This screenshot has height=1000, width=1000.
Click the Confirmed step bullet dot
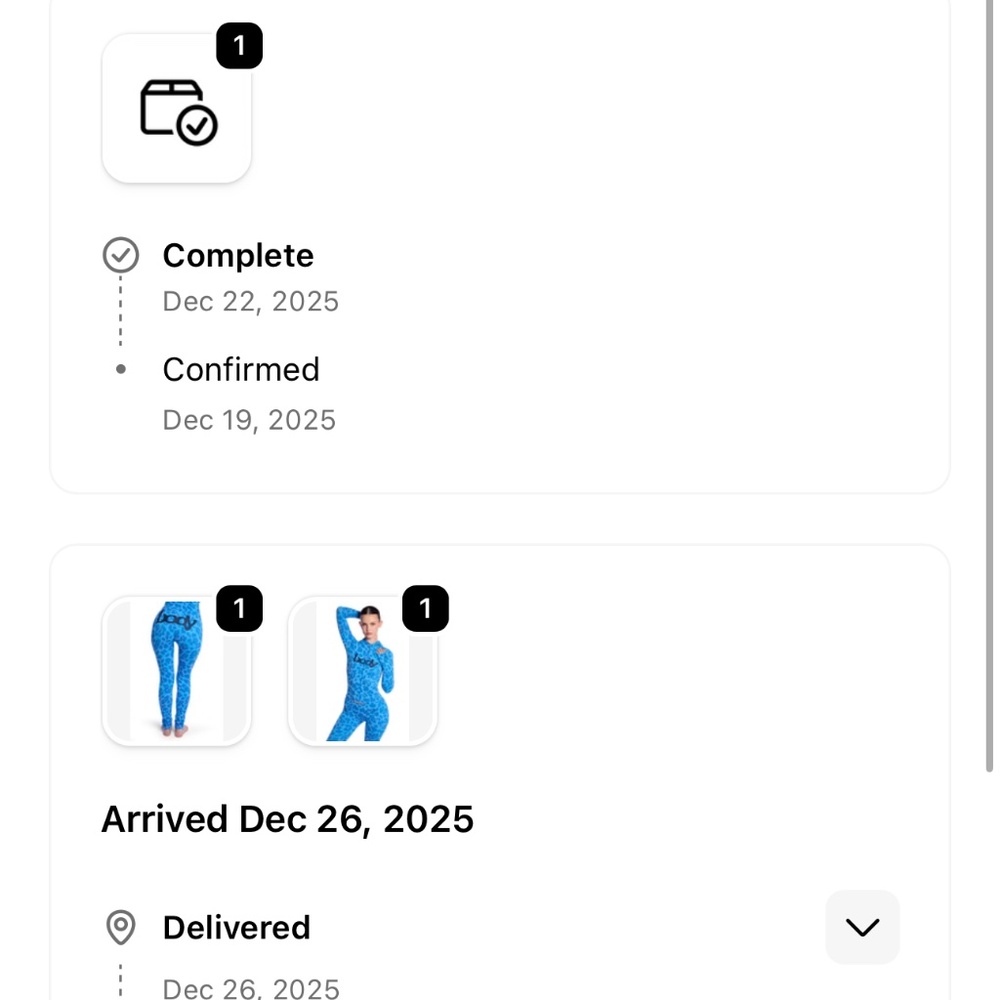pos(121,369)
